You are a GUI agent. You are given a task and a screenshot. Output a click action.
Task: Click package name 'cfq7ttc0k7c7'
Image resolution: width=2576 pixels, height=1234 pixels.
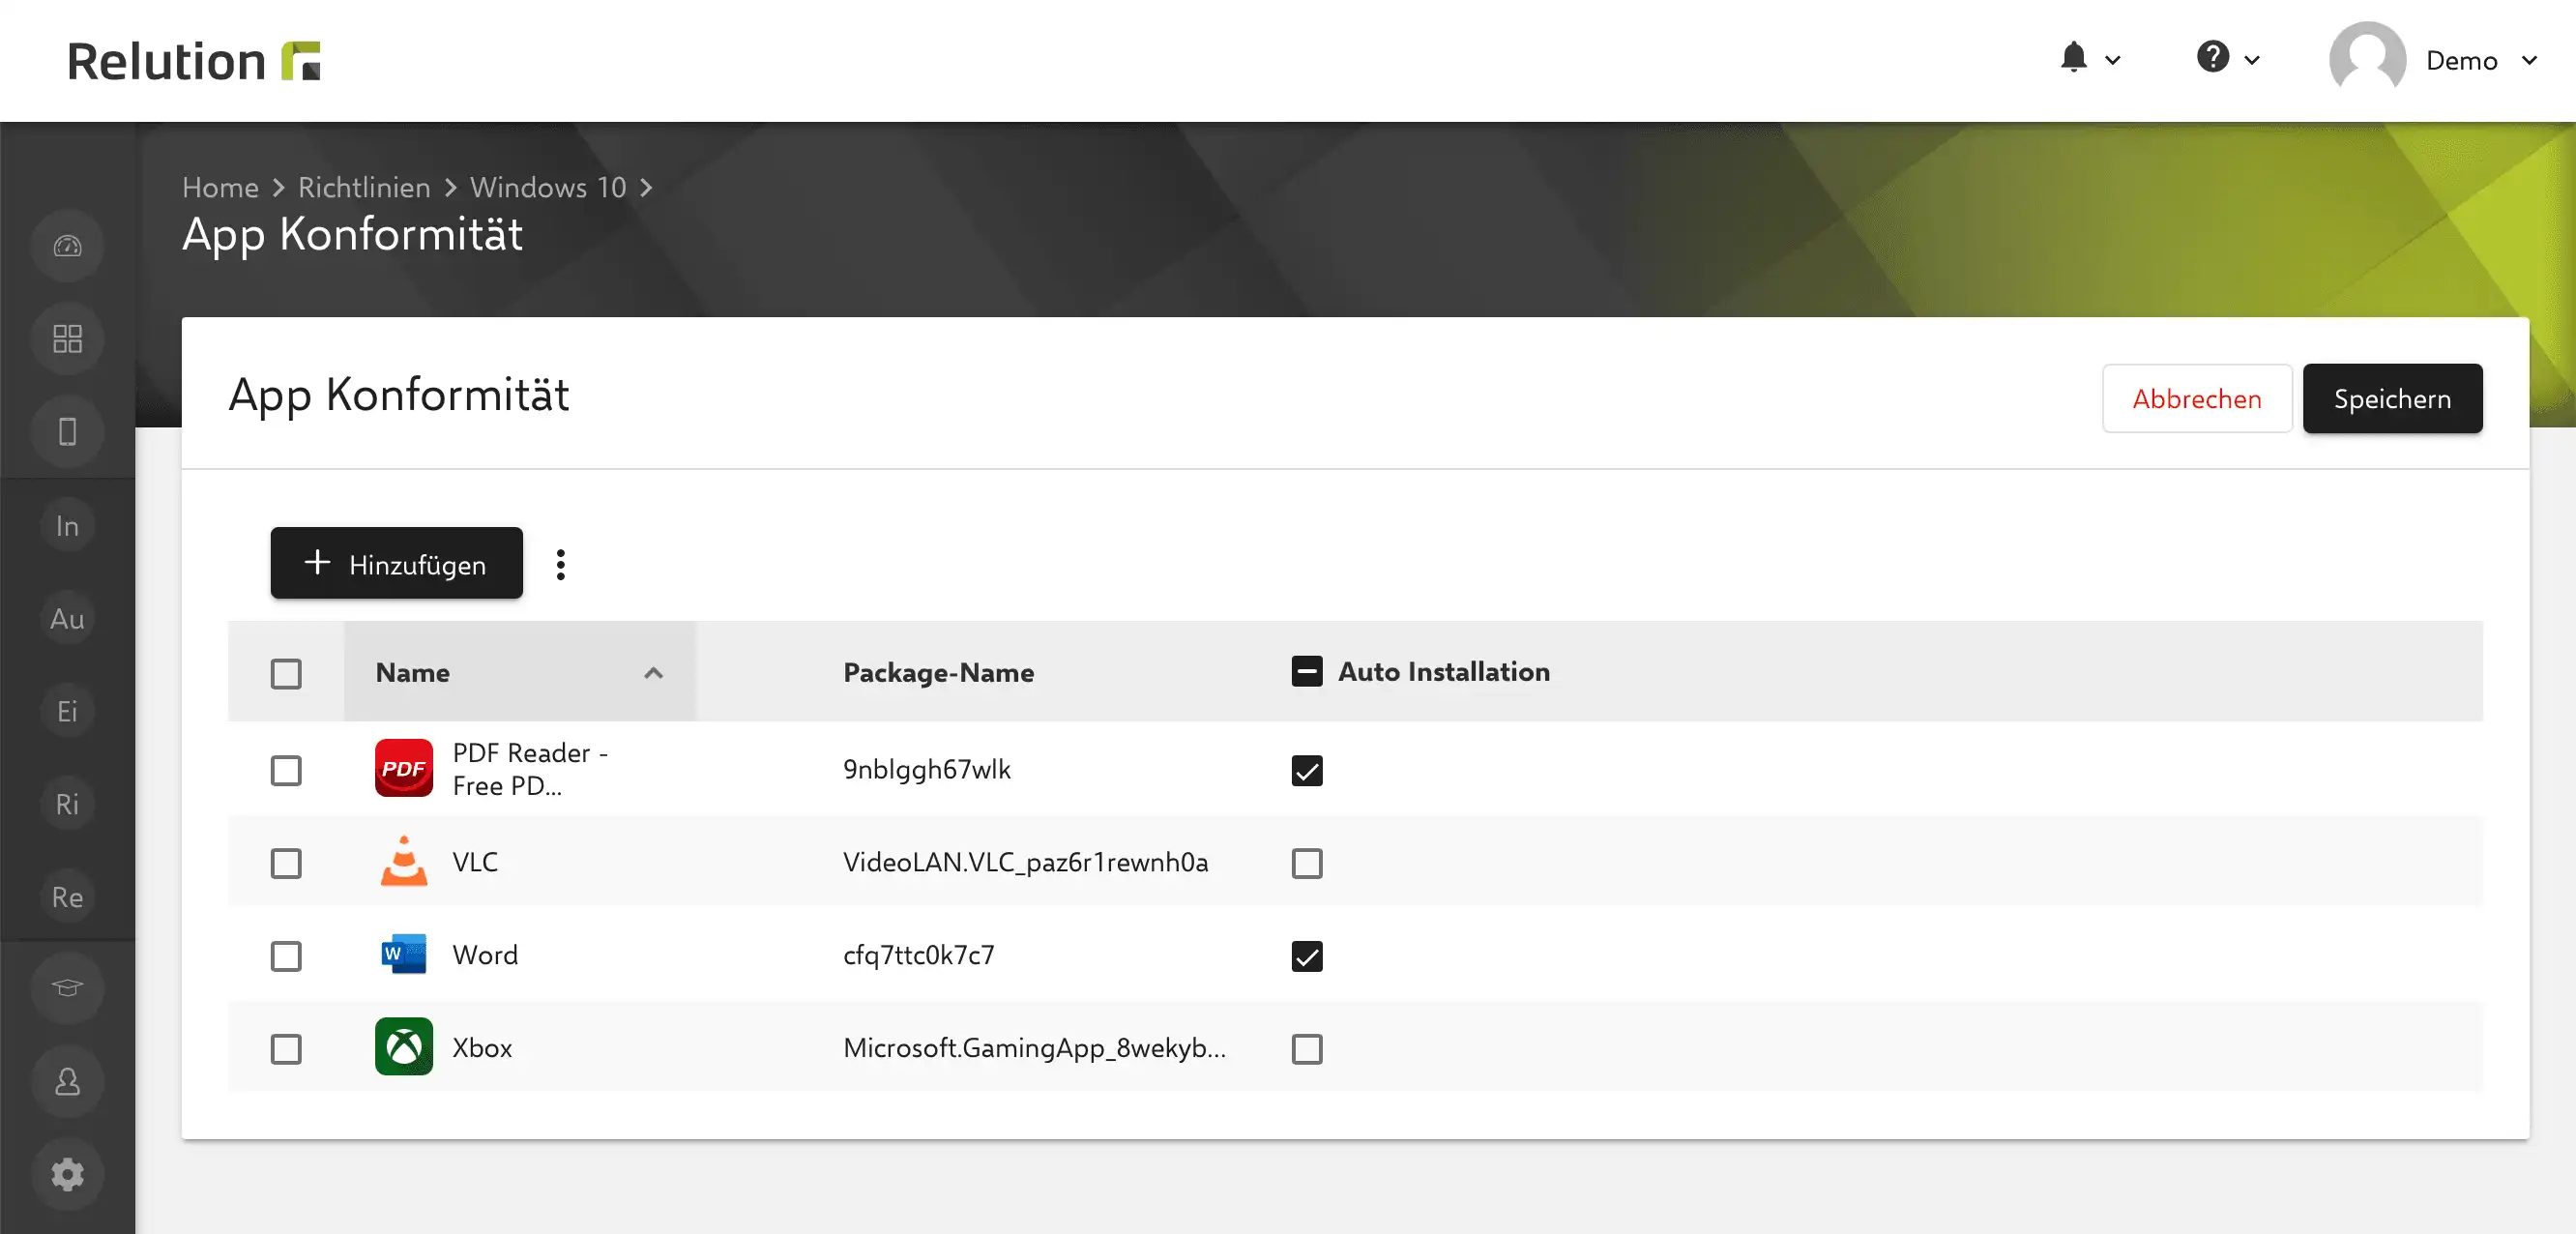click(918, 955)
